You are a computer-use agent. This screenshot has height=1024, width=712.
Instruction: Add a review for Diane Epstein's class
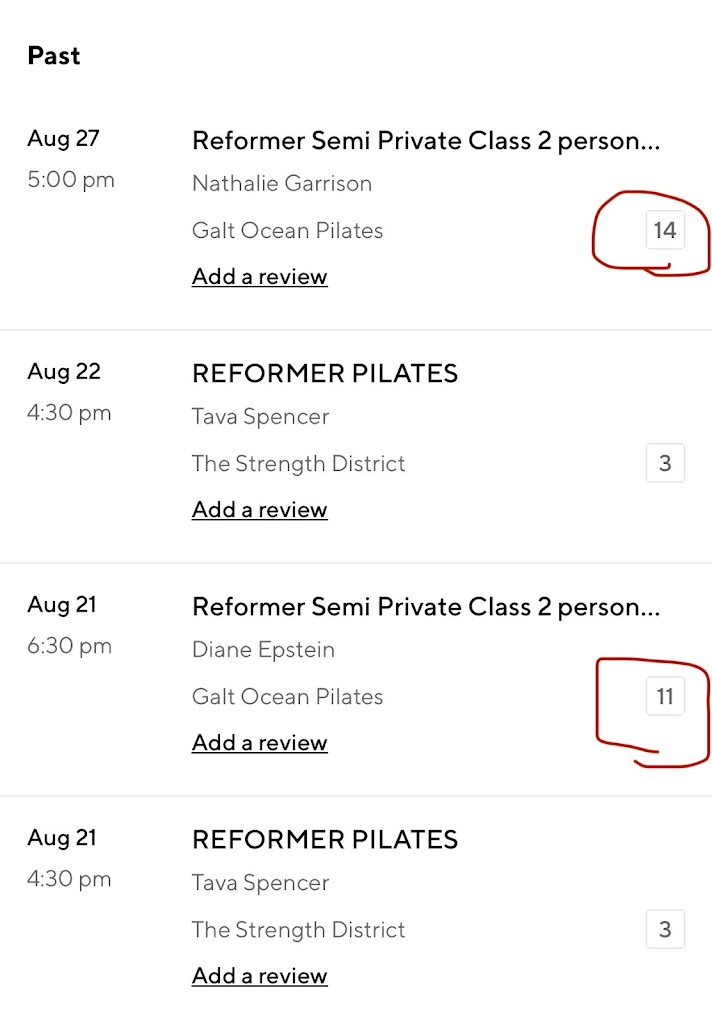pyautogui.click(x=259, y=743)
